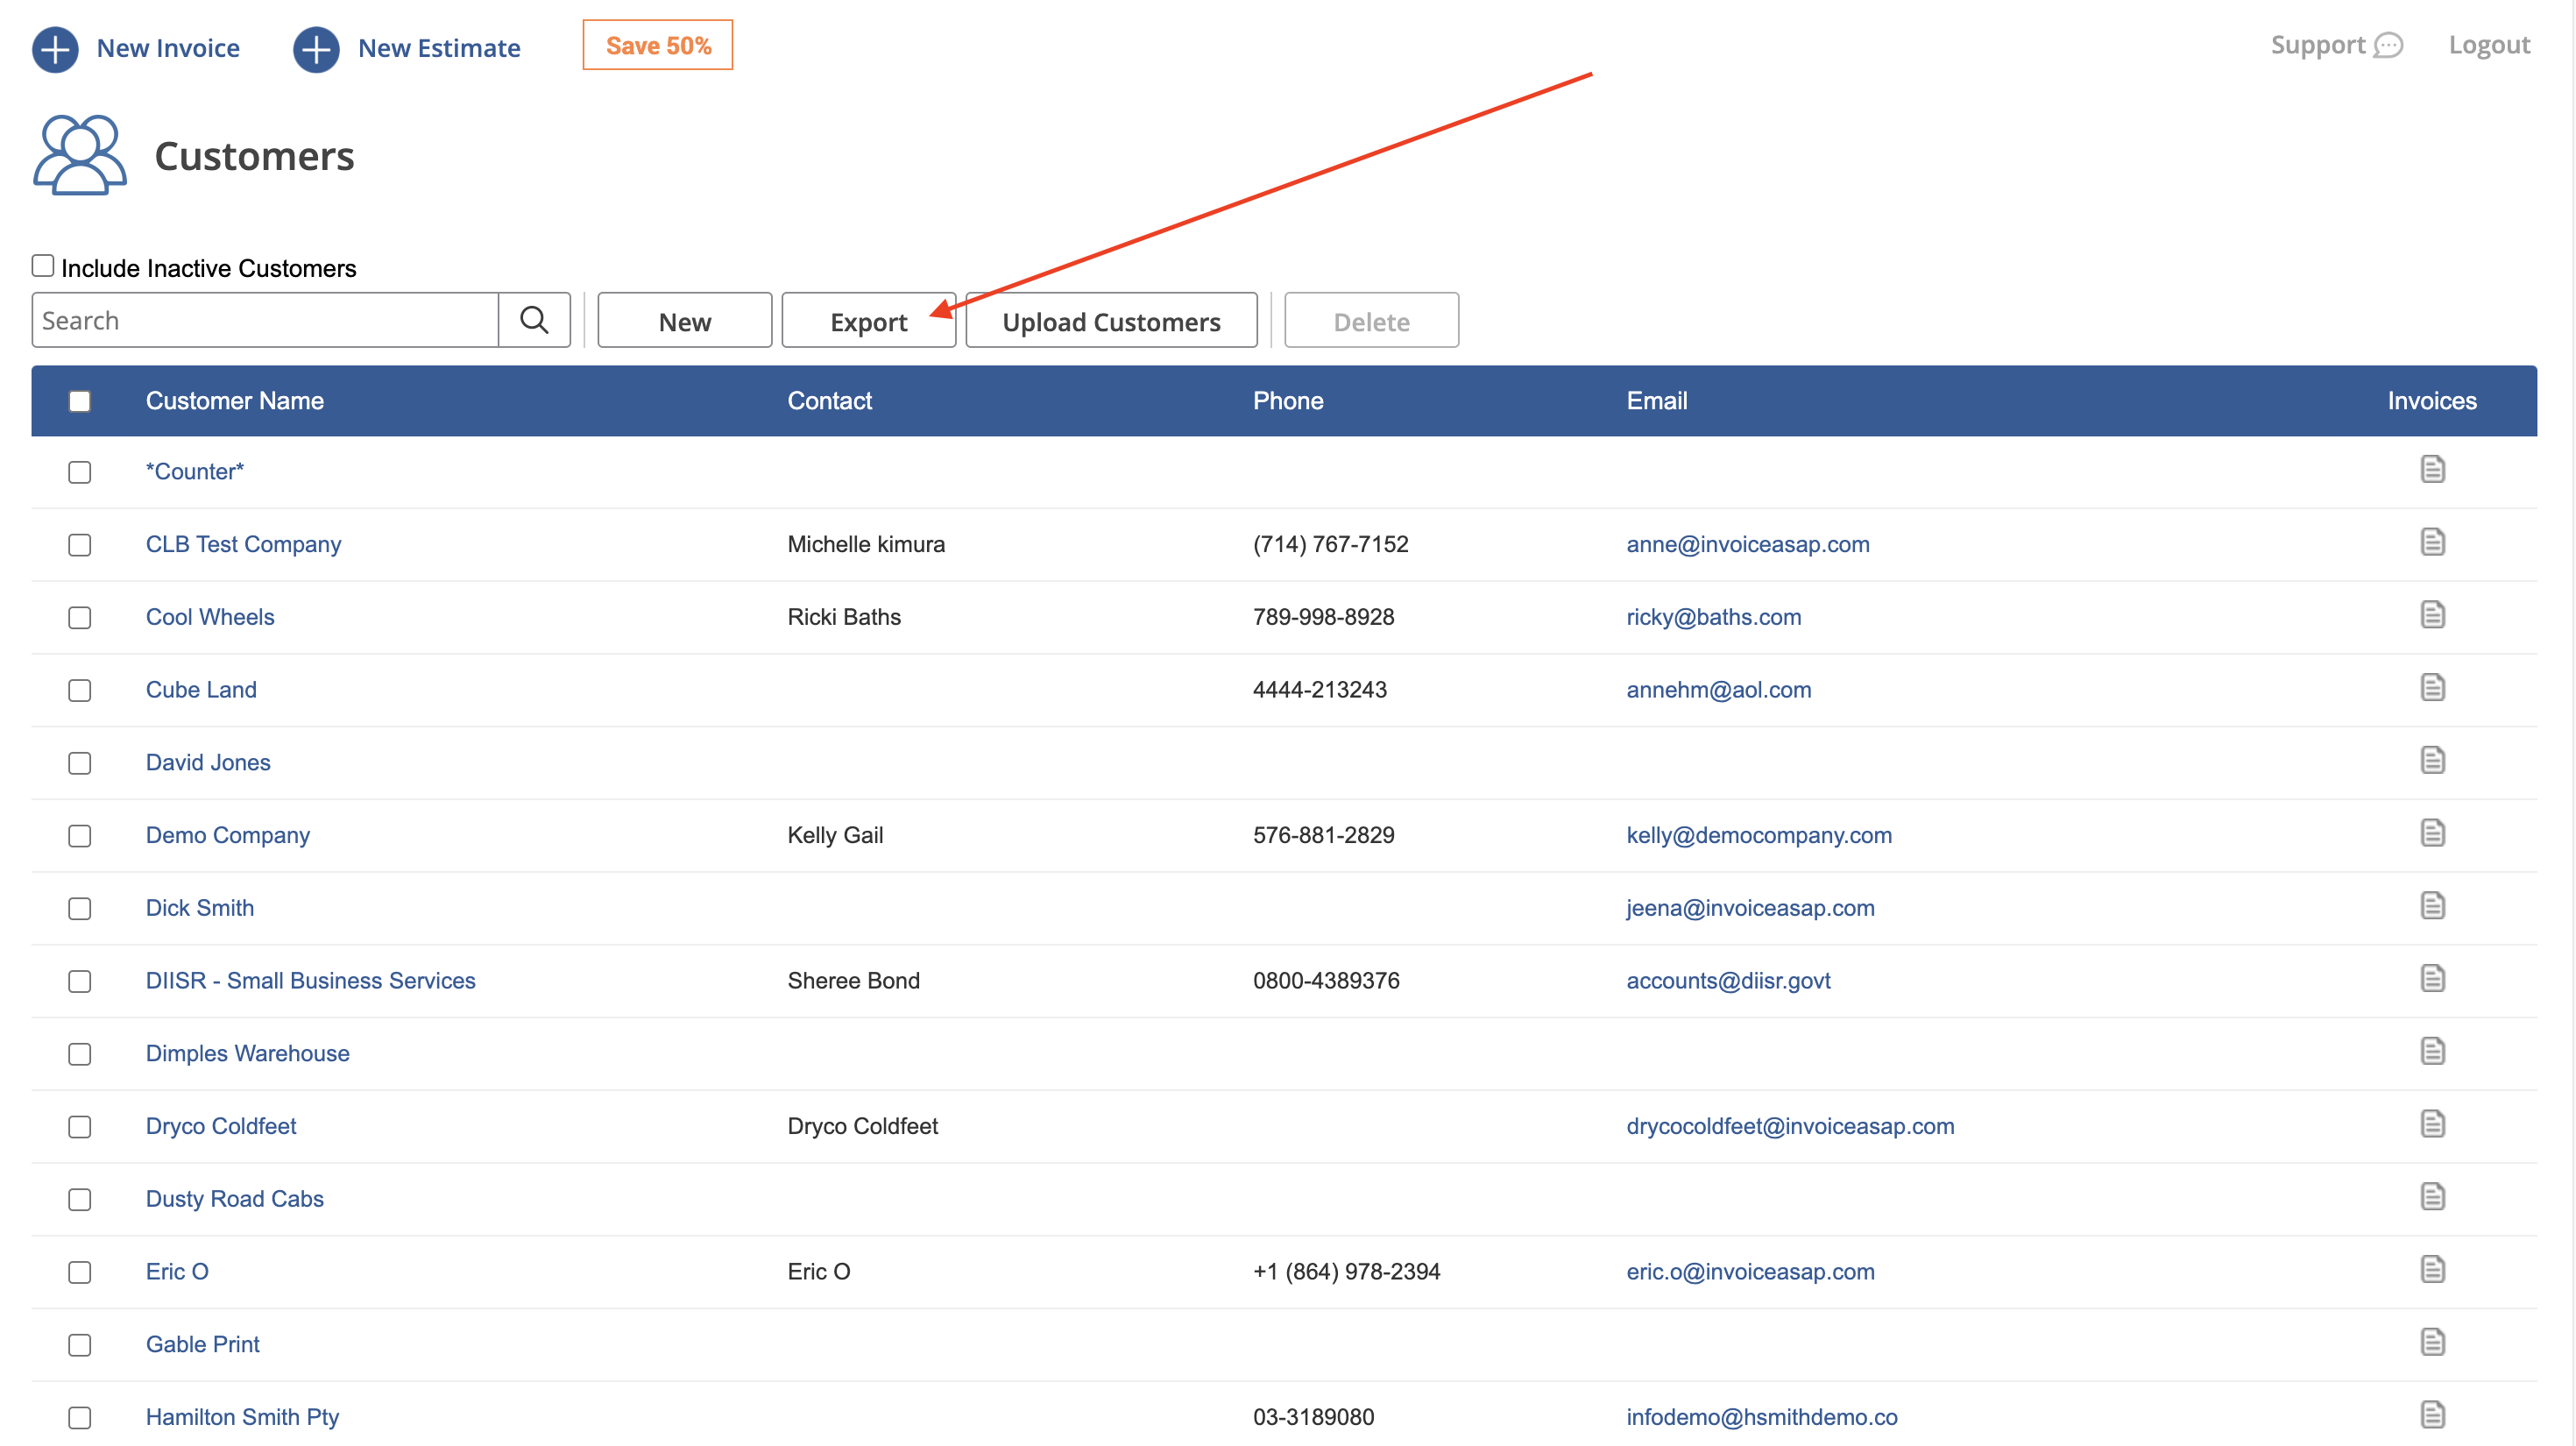Email Cool Wheels via ricky@baths.com link
The width and height of the screenshot is (2576, 1446).
tap(1713, 617)
